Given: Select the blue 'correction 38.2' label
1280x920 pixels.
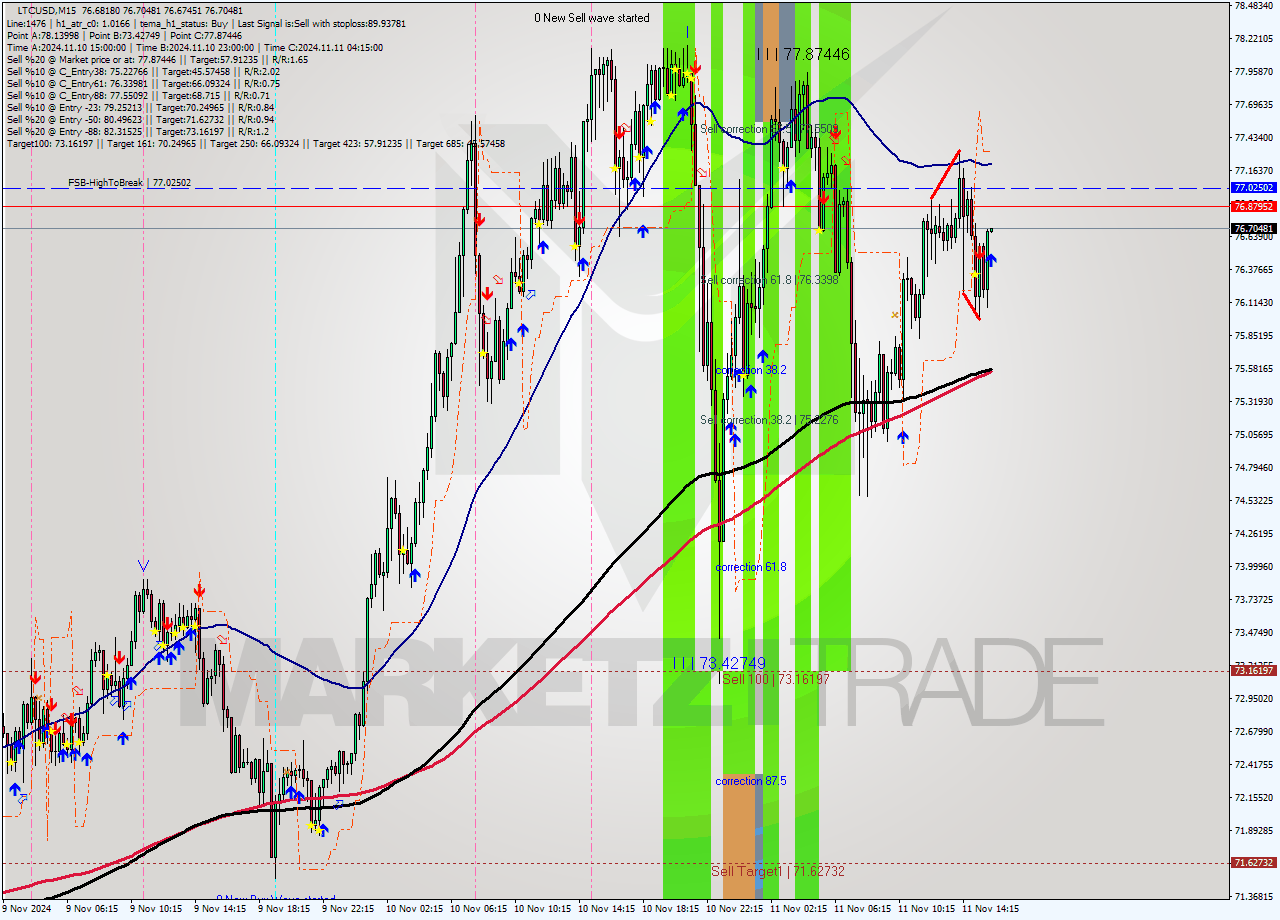Looking at the screenshot, I should (750, 370).
